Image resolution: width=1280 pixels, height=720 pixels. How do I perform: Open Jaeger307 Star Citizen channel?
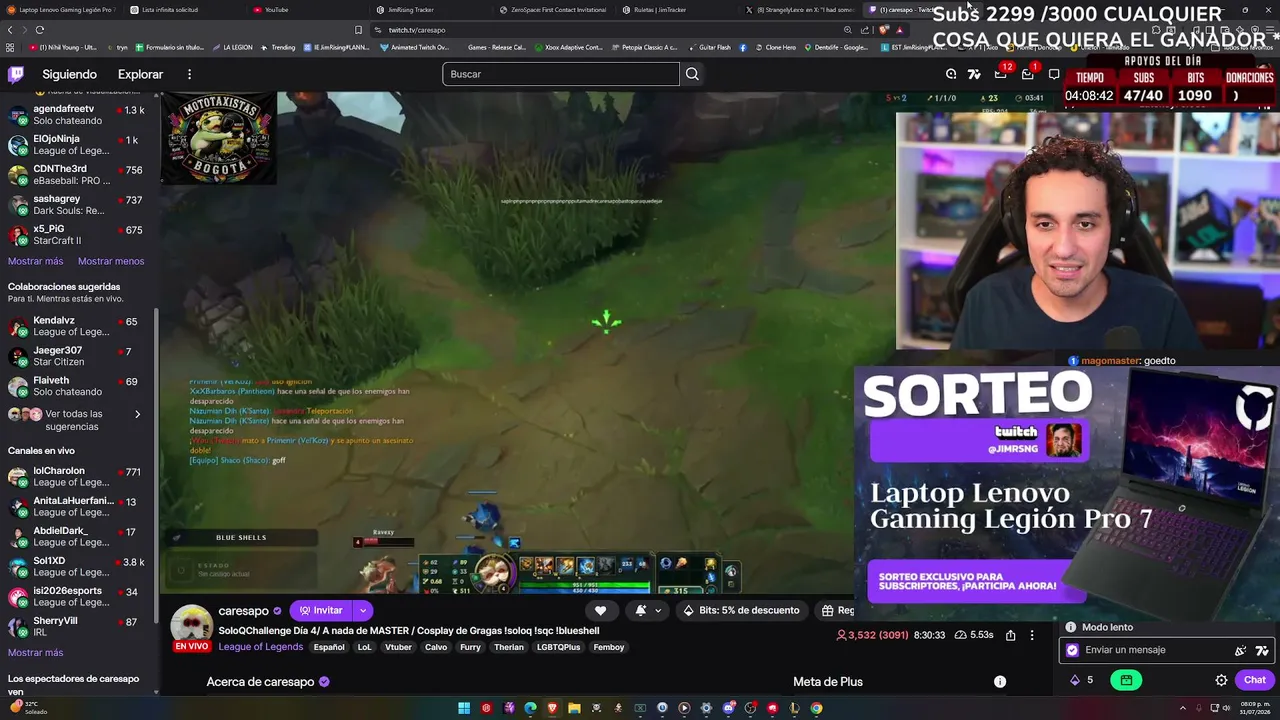coord(78,356)
